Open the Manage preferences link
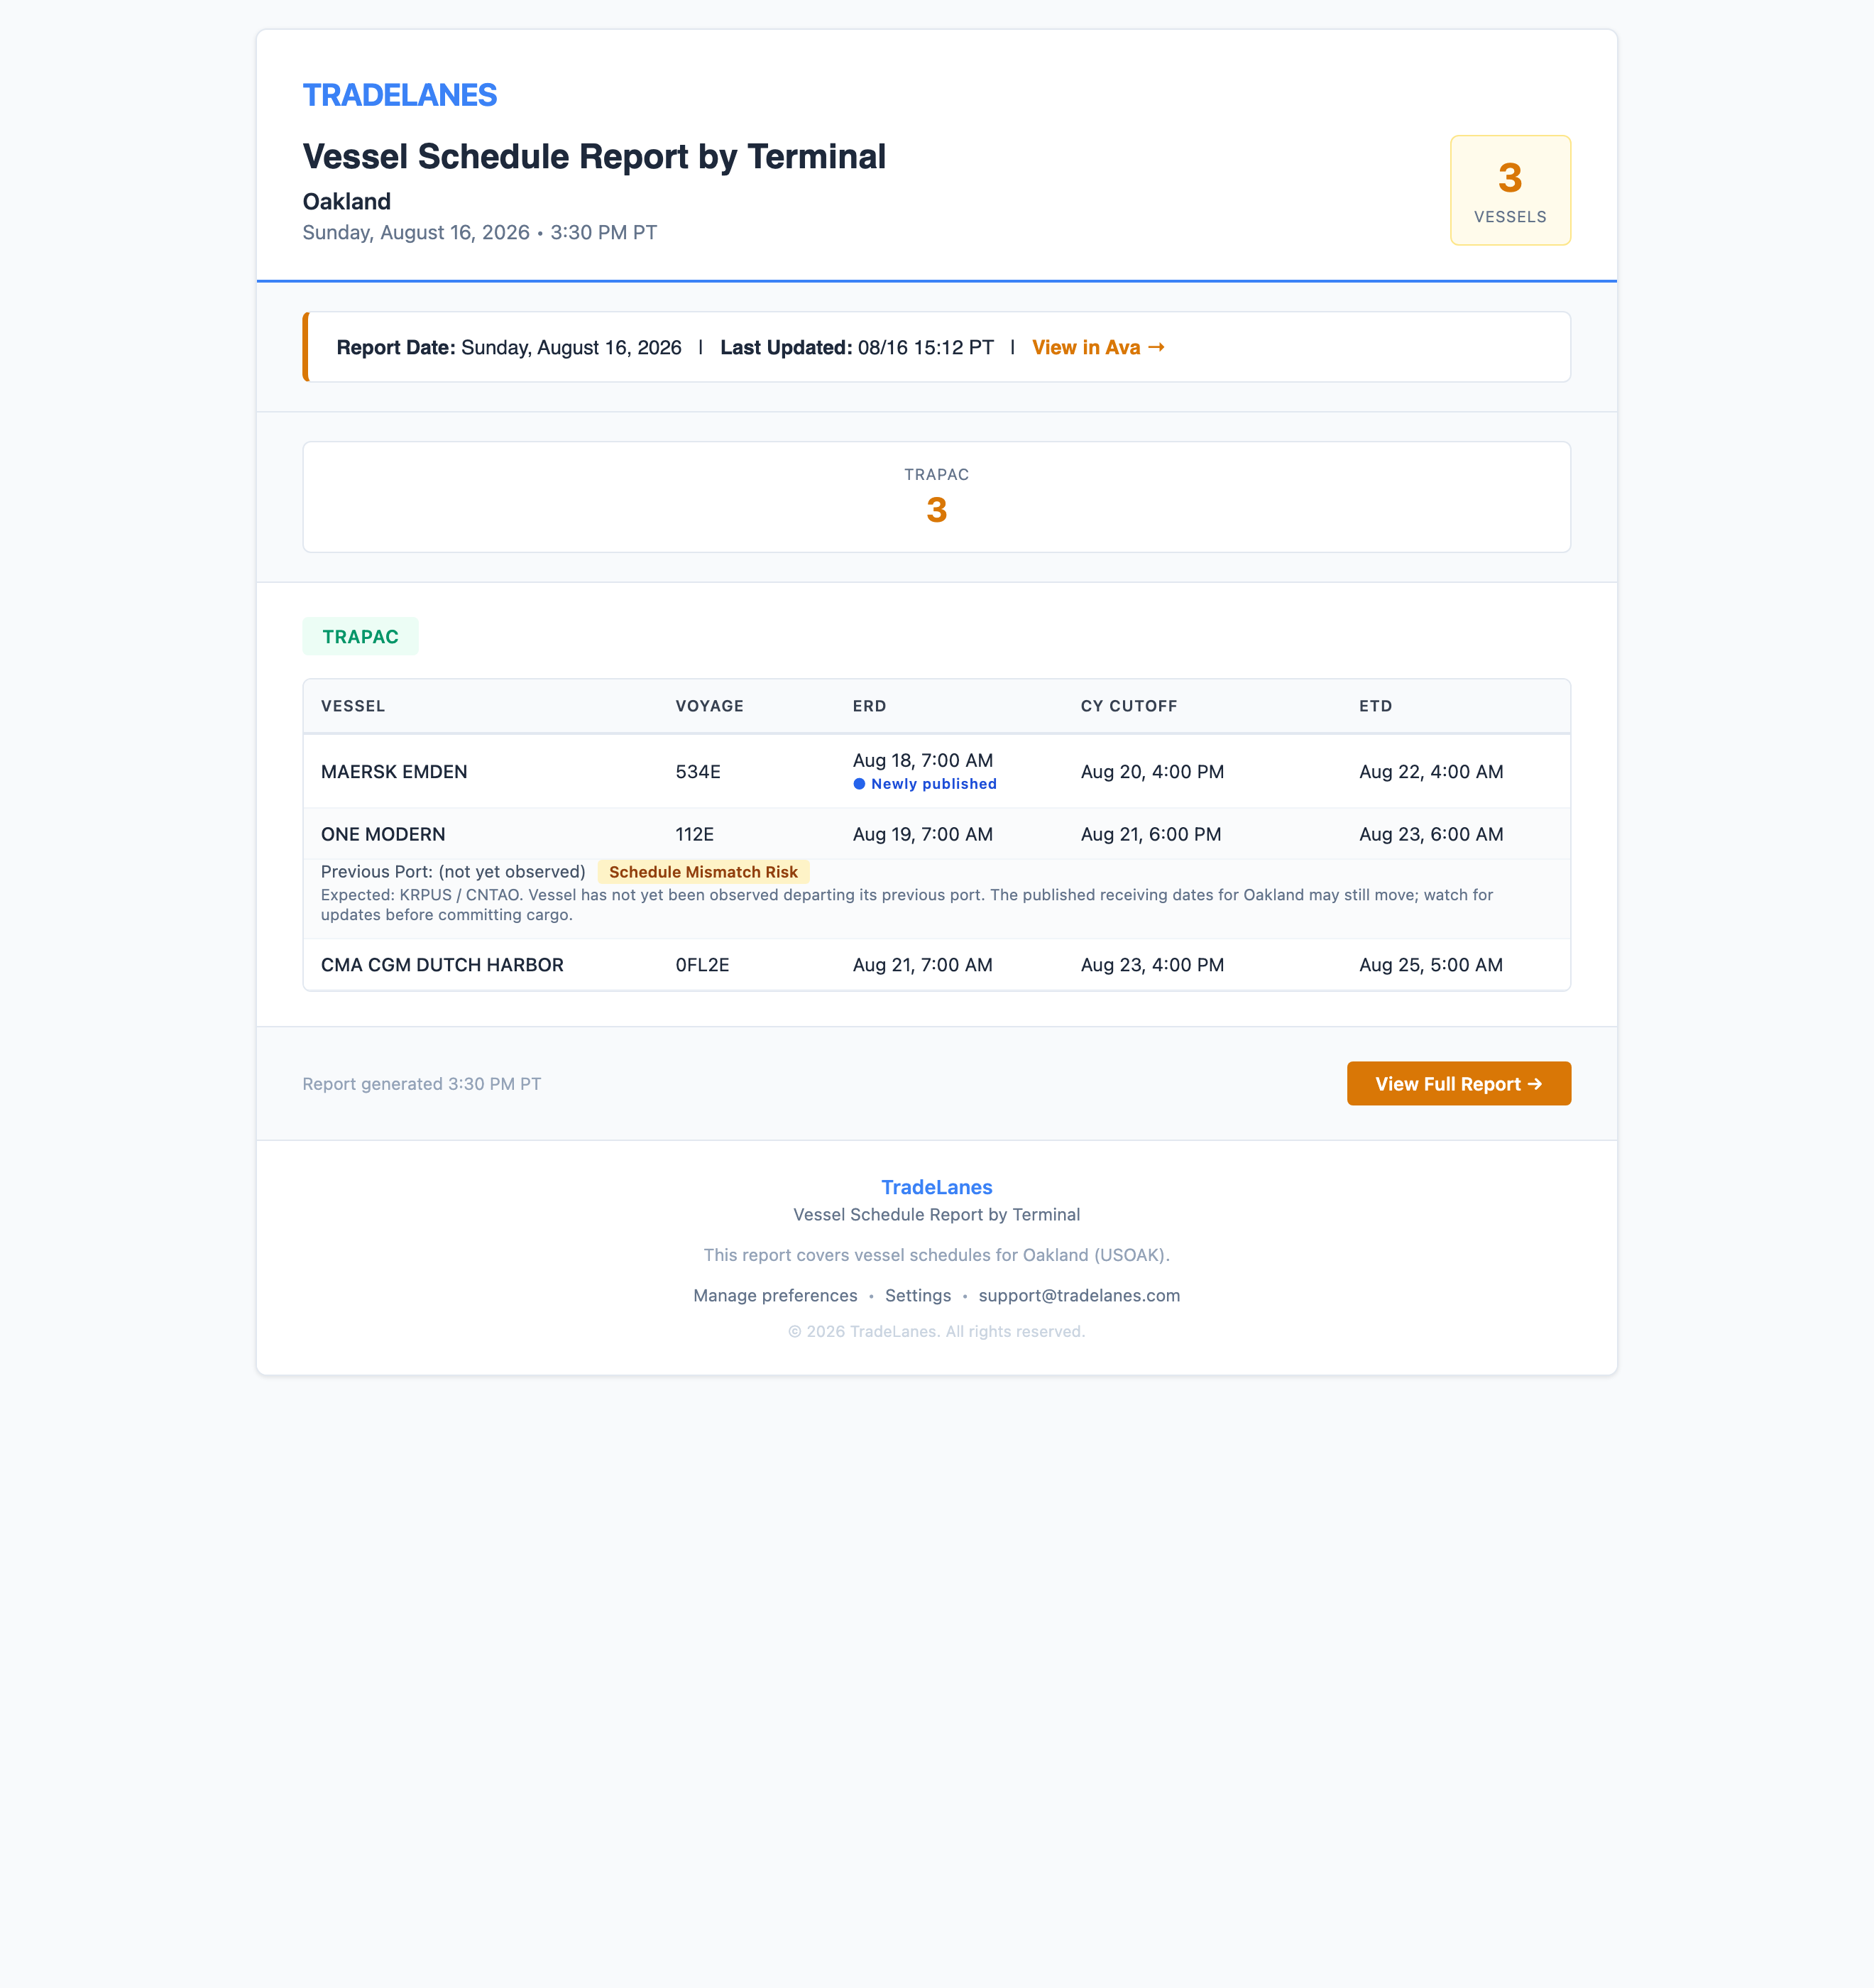 coord(775,1295)
